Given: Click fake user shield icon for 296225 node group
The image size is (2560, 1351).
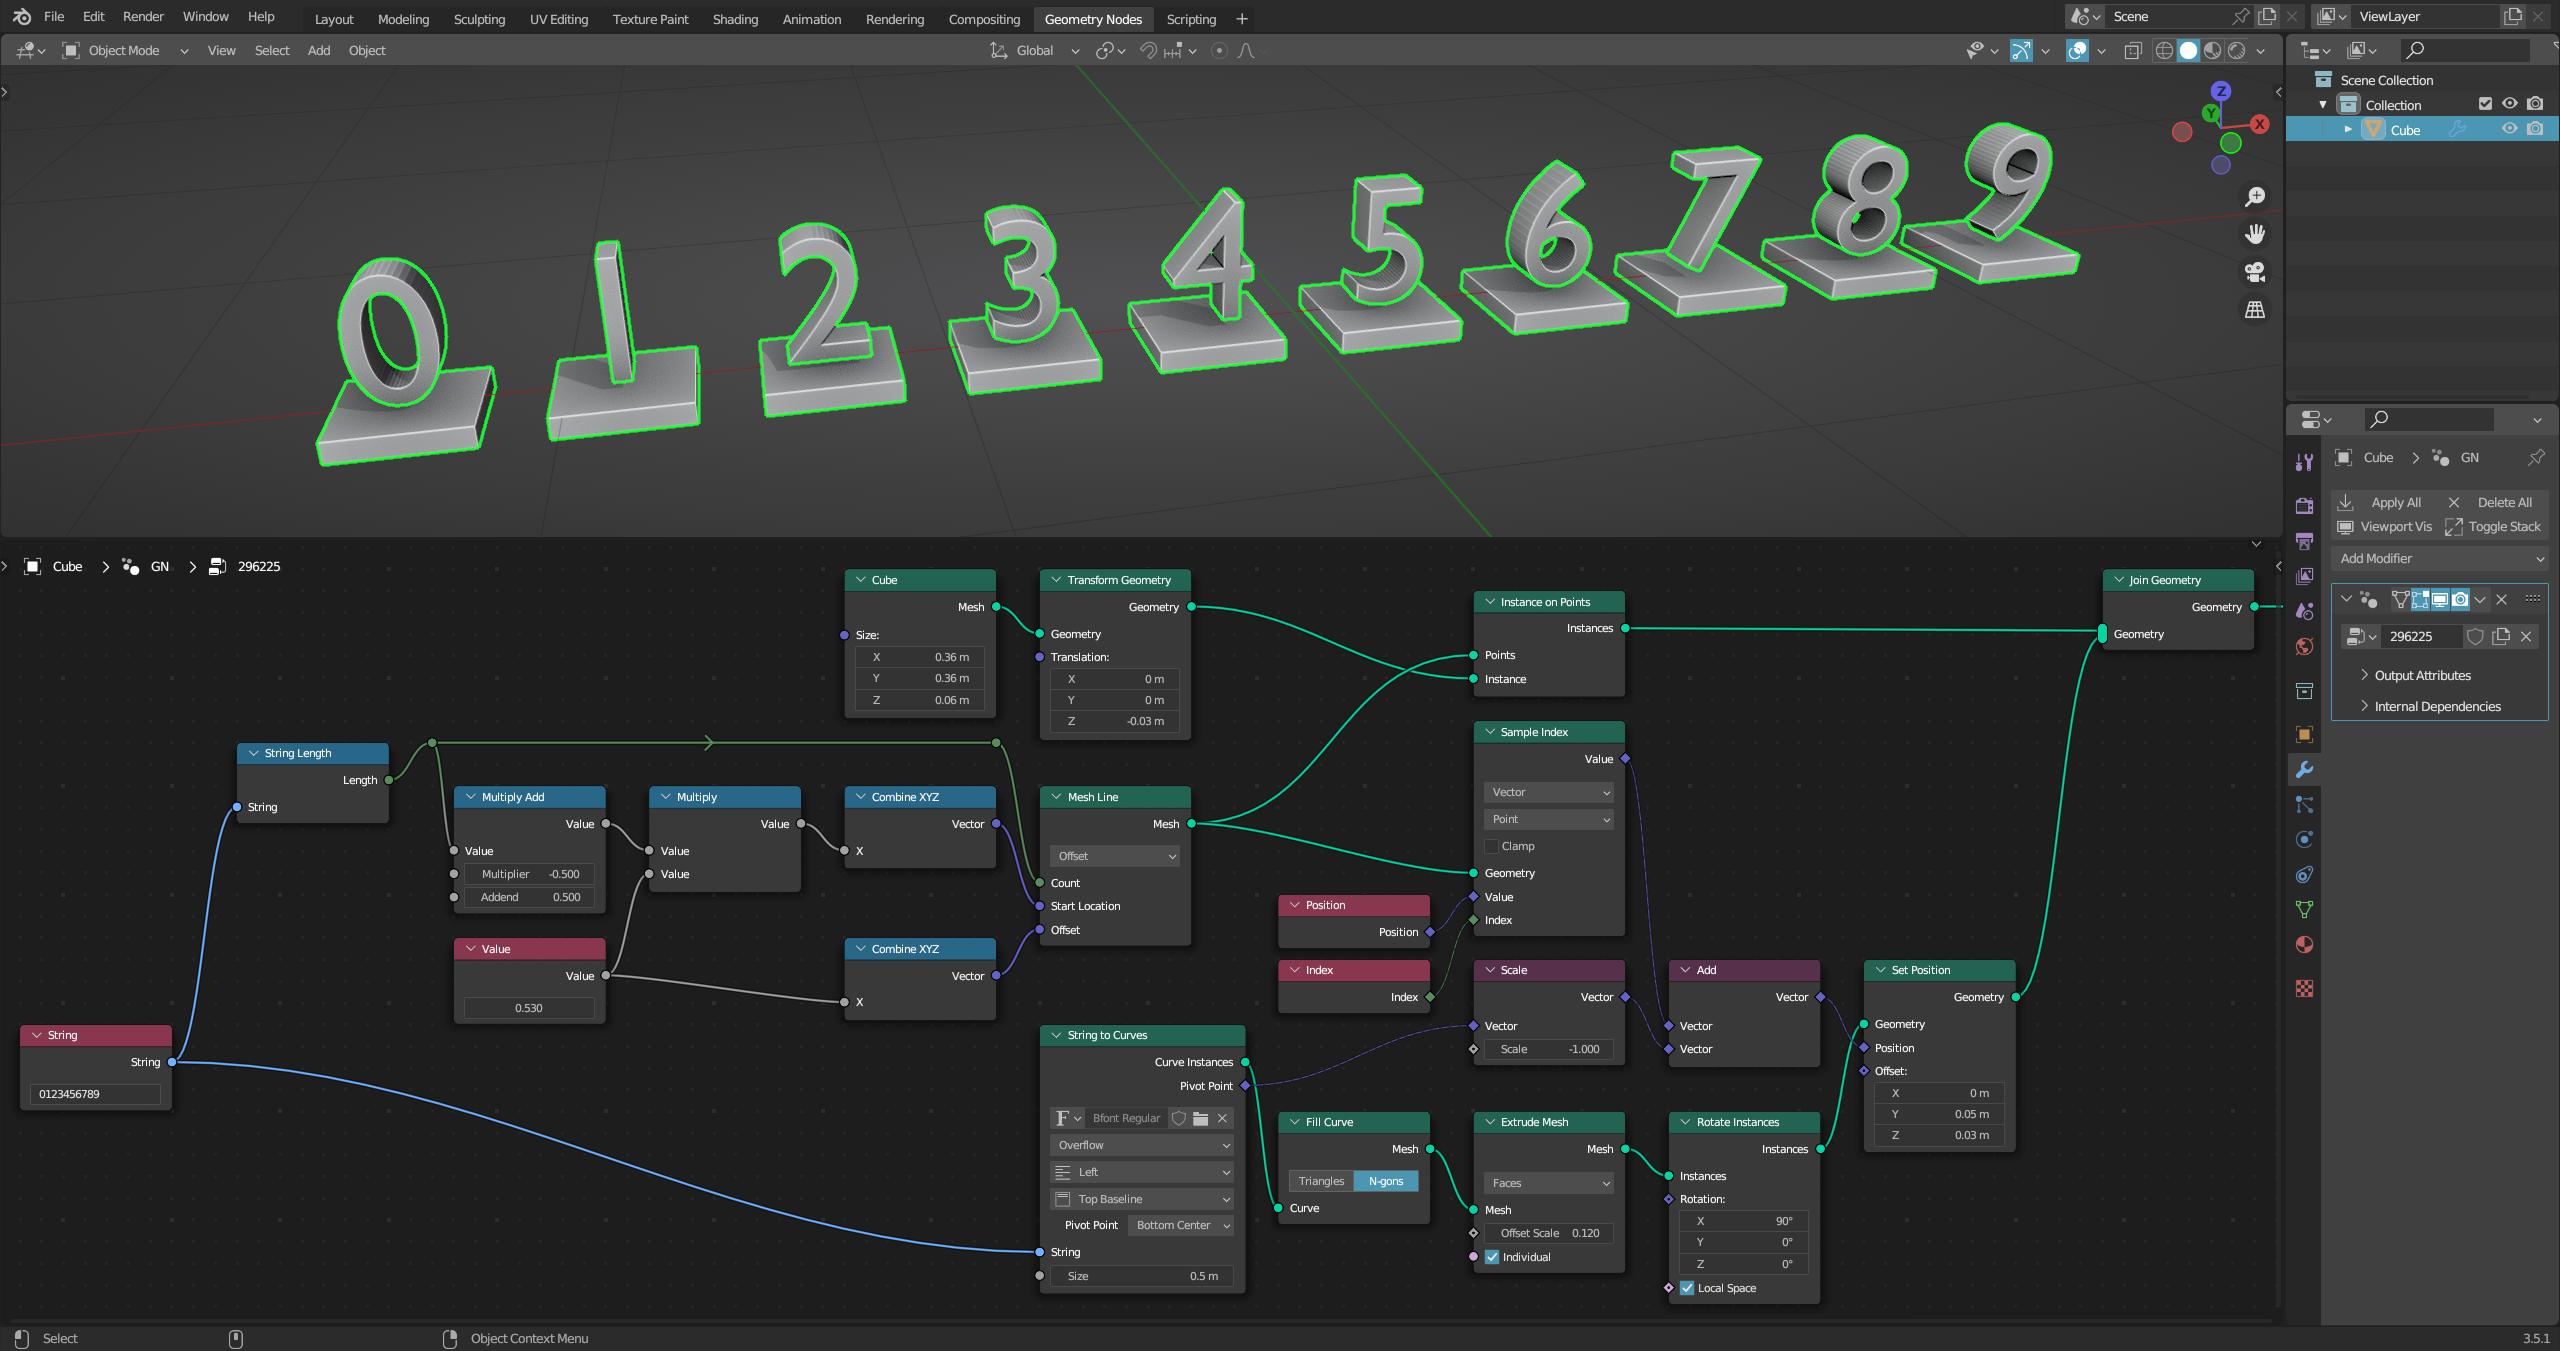Looking at the screenshot, I should tap(2475, 636).
